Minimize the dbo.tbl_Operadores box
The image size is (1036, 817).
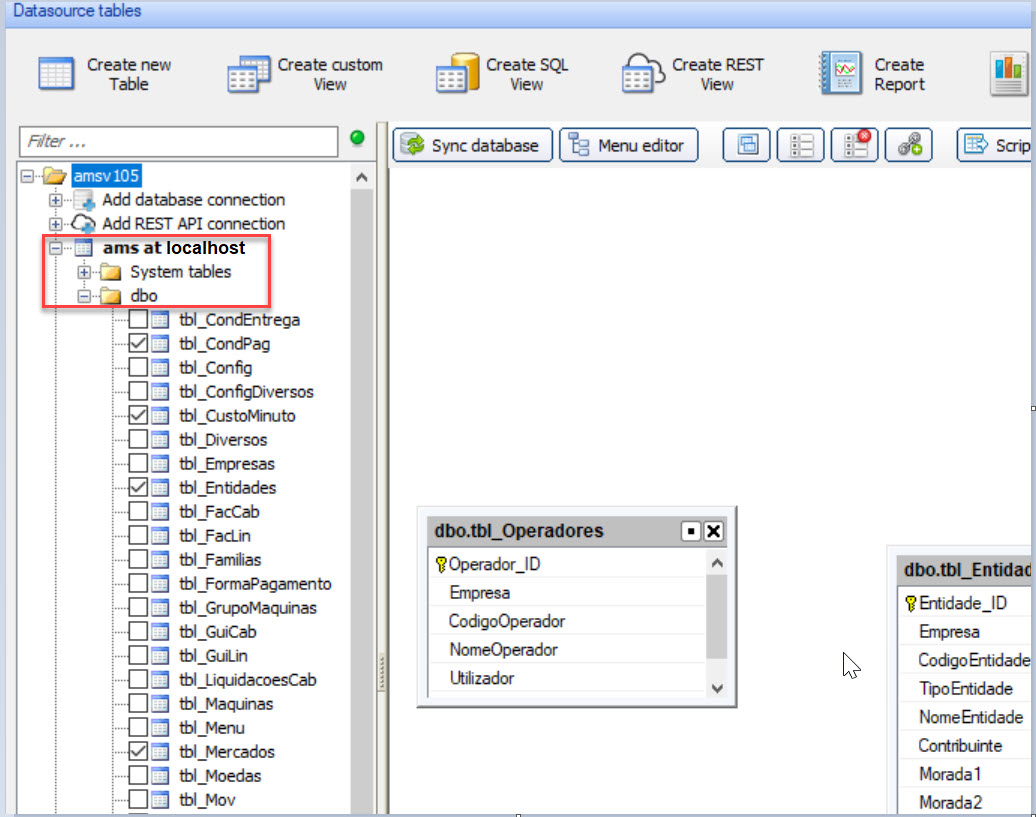[x=691, y=531]
